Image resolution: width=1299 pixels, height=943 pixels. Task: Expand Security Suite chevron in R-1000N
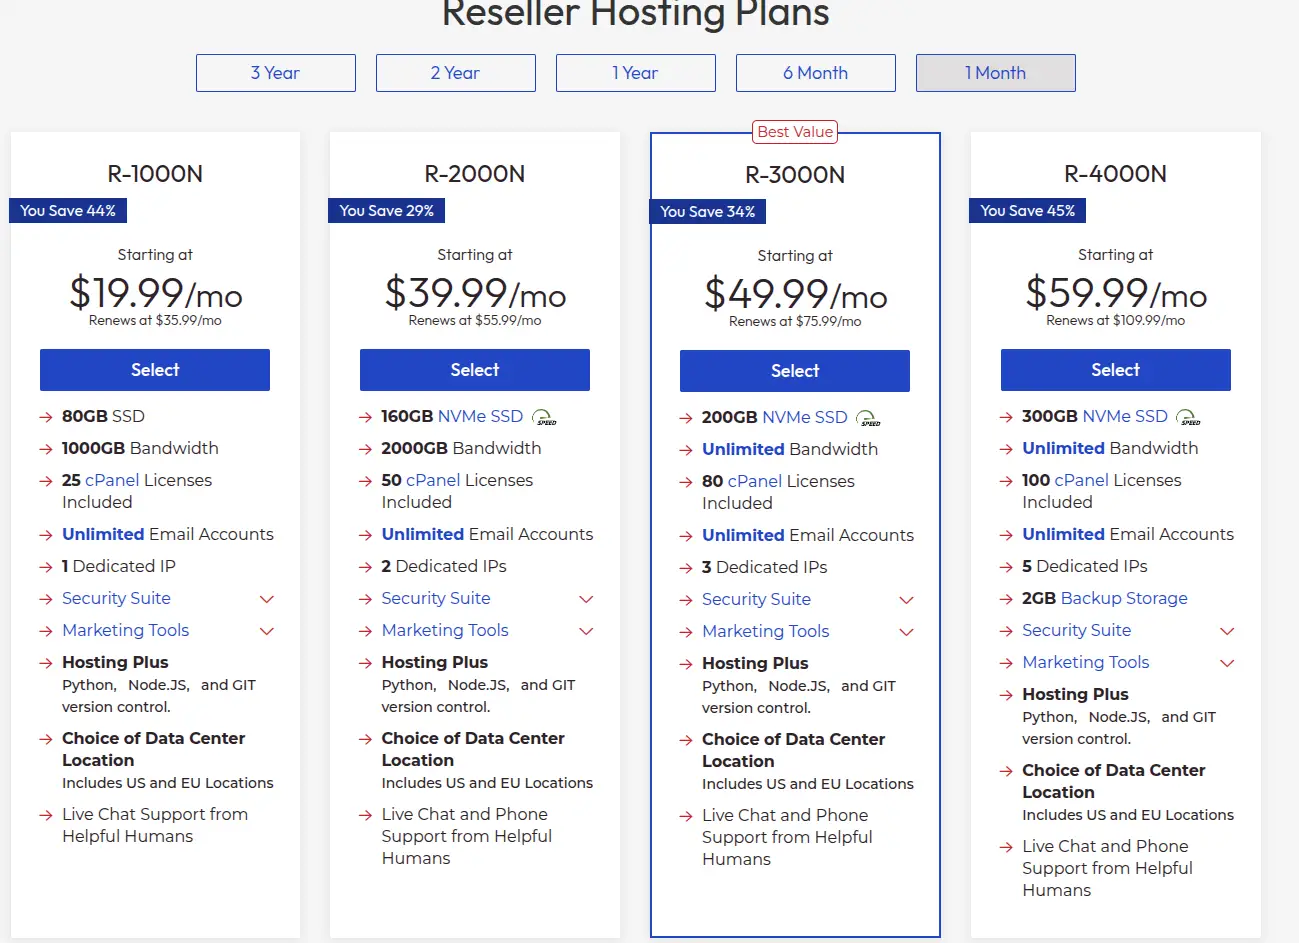(x=267, y=599)
